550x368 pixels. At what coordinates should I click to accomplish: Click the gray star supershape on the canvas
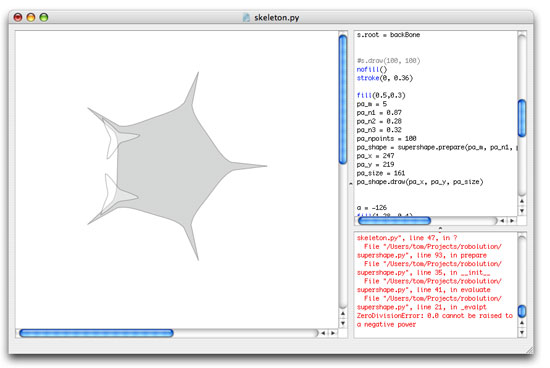pyautogui.click(x=168, y=165)
